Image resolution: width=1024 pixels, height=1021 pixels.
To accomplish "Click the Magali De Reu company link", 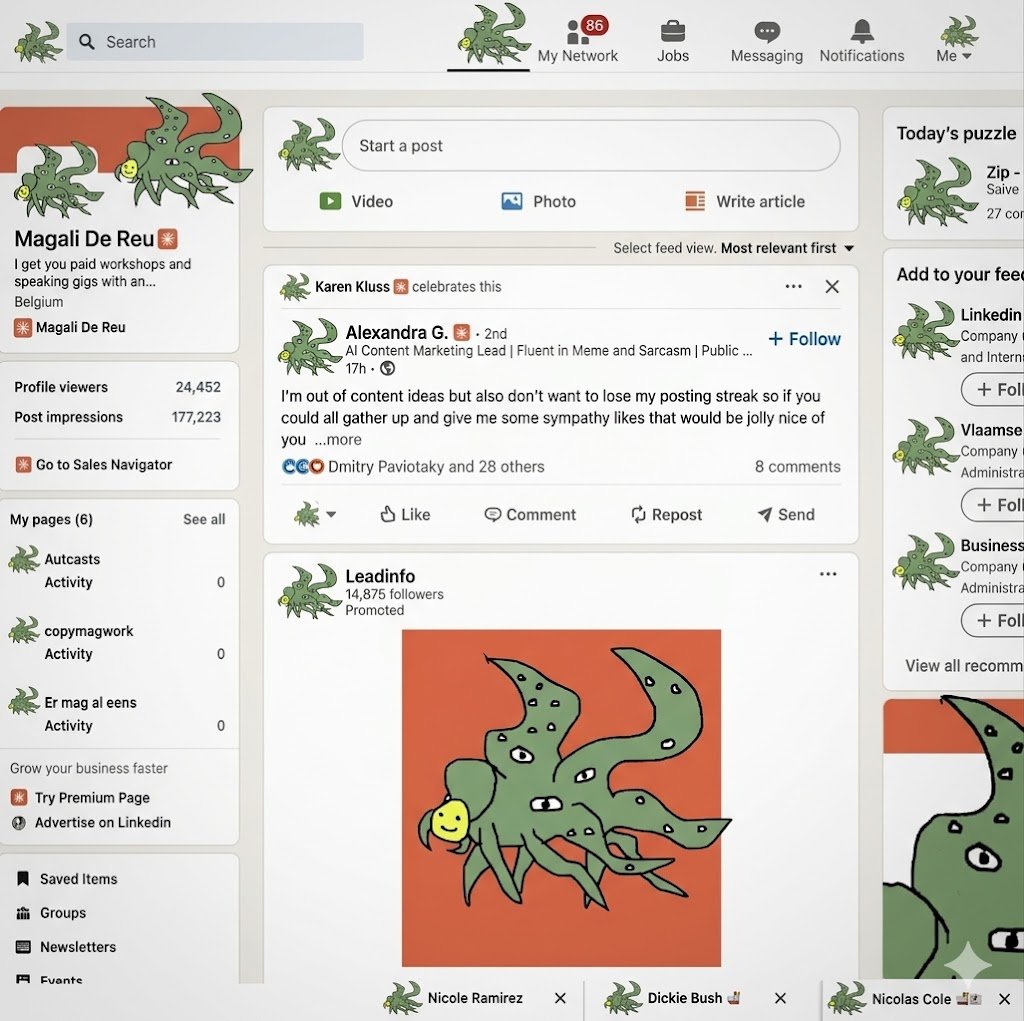I will [x=70, y=327].
